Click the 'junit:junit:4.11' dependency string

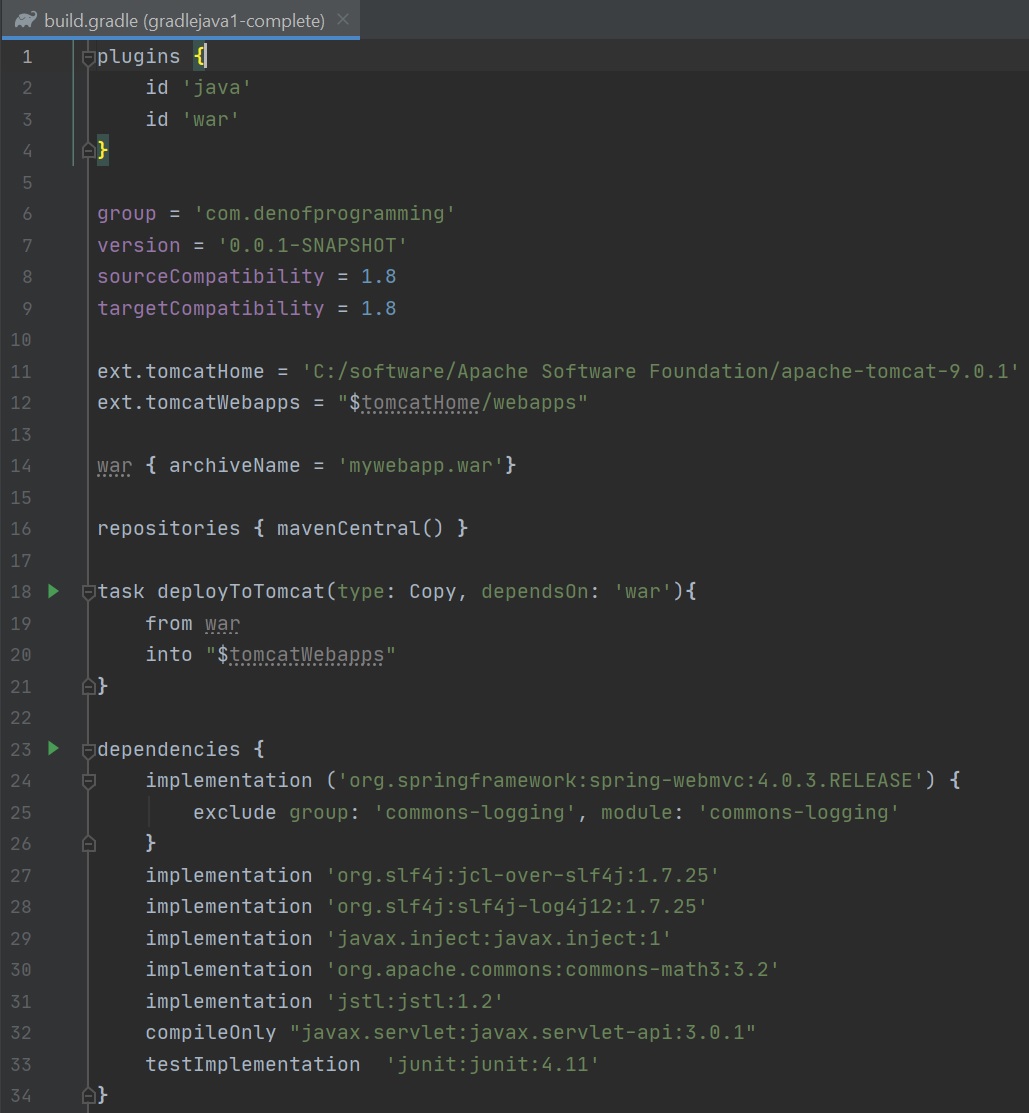click(493, 1064)
